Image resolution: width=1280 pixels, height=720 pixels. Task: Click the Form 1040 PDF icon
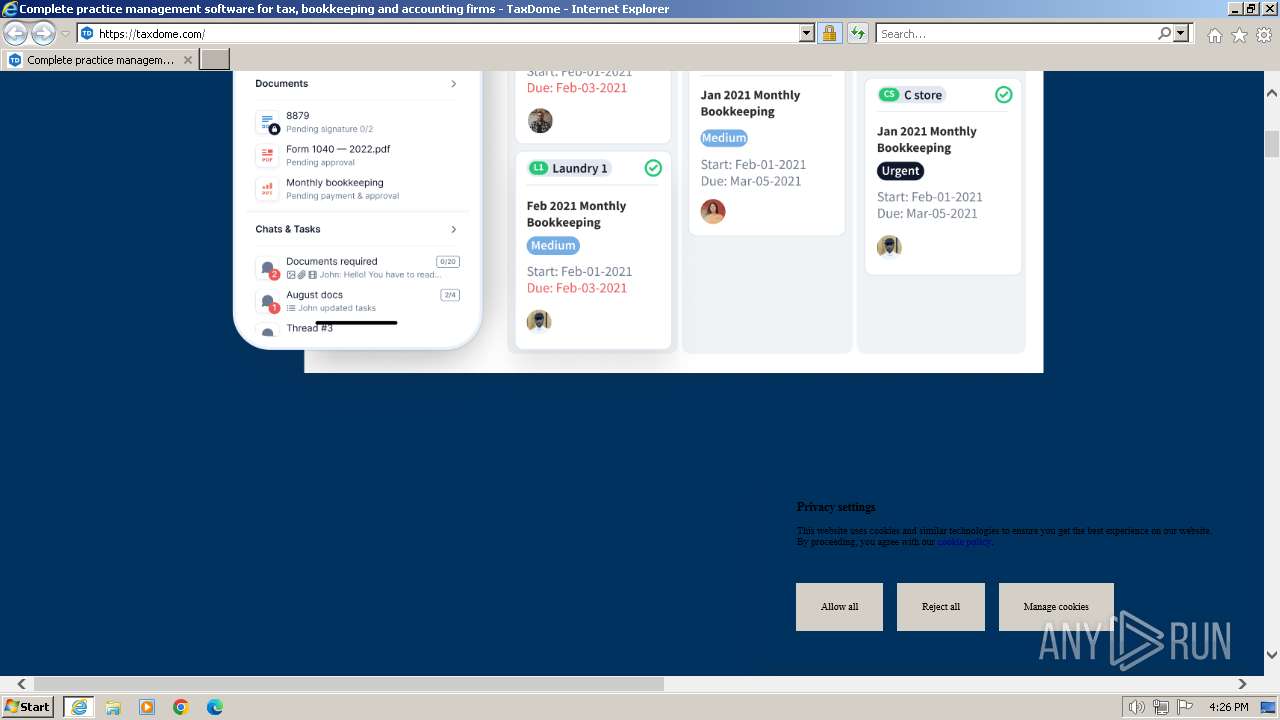267,155
